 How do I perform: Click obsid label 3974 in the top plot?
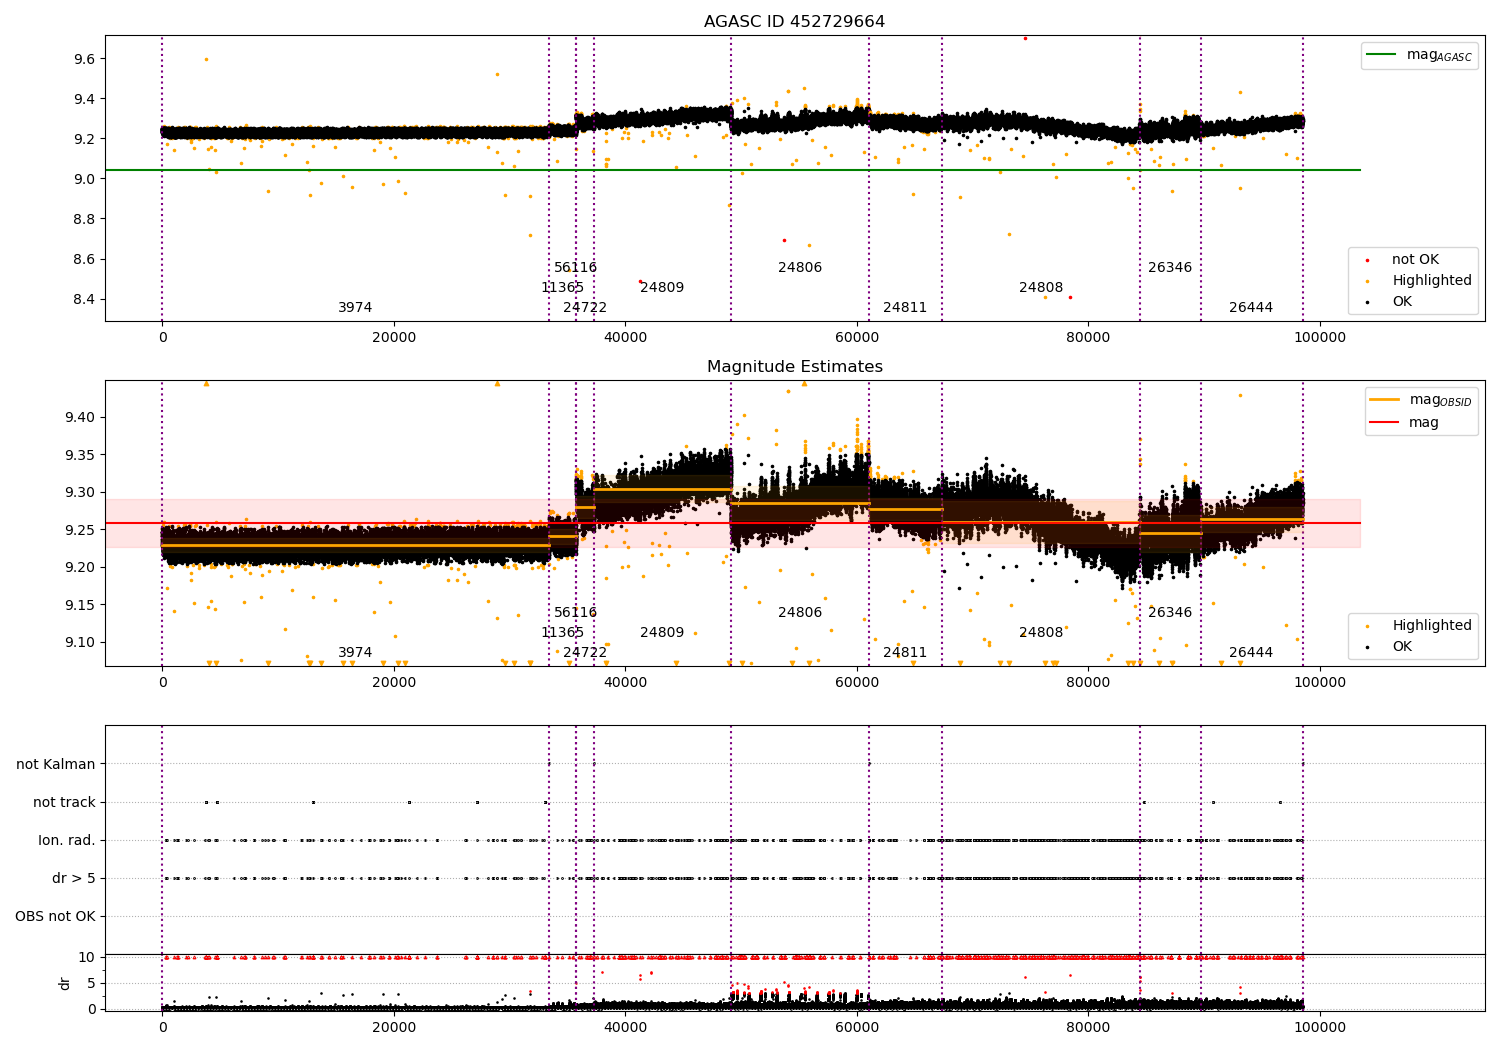pyautogui.click(x=355, y=308)
